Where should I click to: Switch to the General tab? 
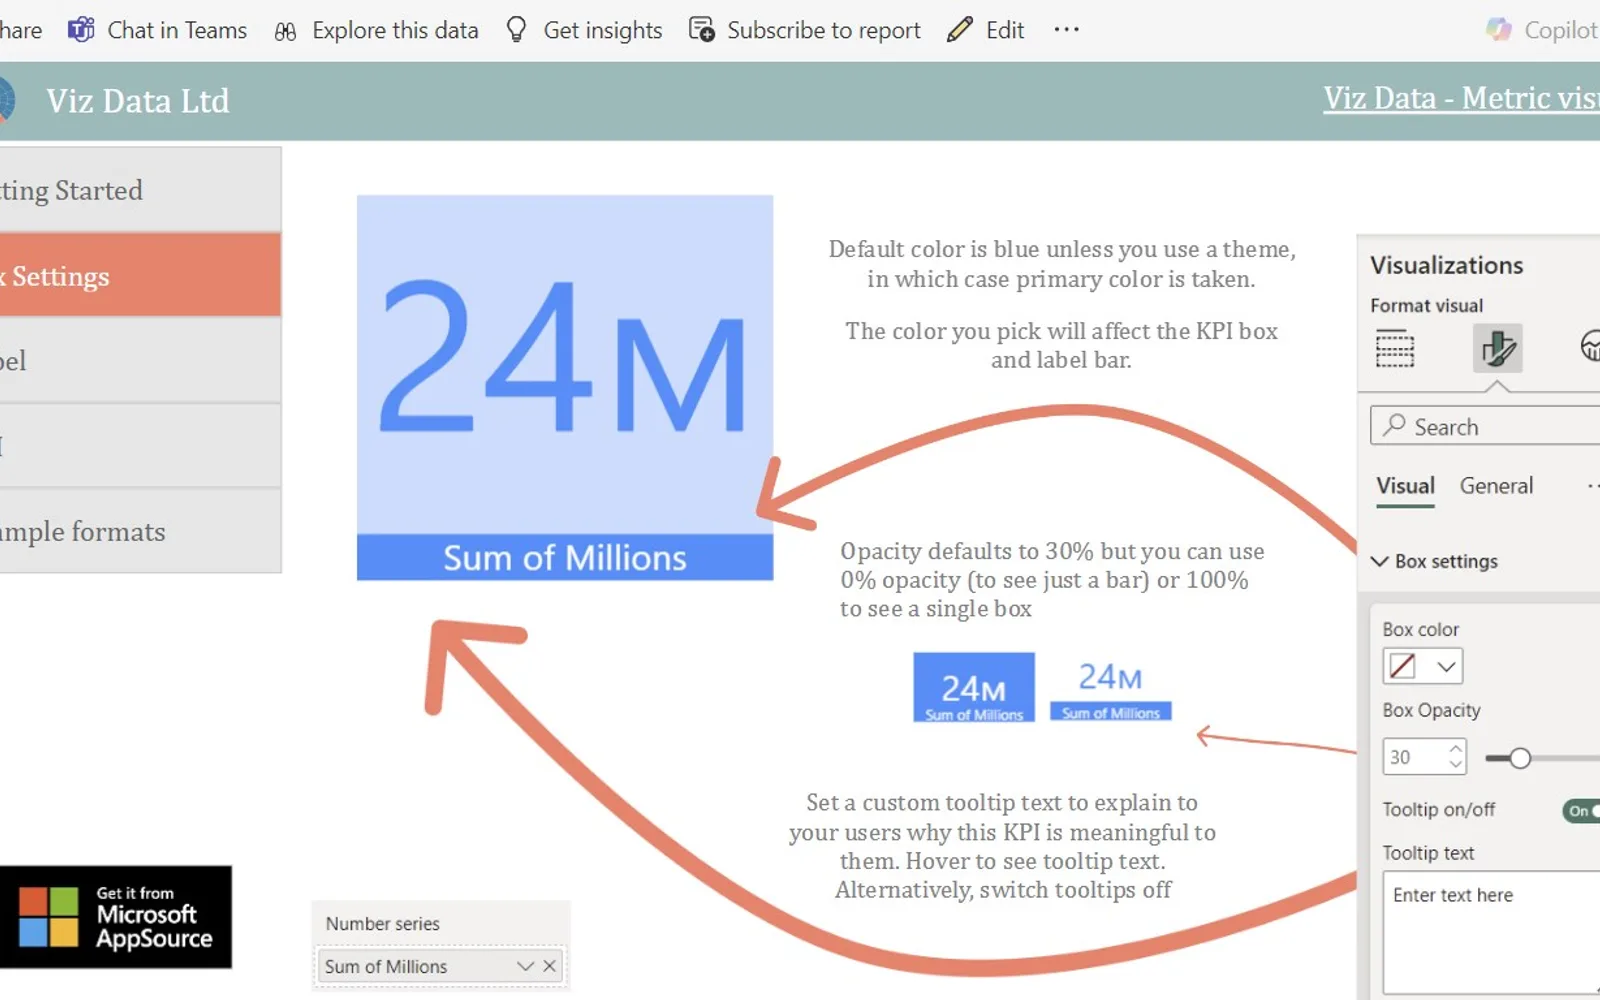(x=1496, y=486)
